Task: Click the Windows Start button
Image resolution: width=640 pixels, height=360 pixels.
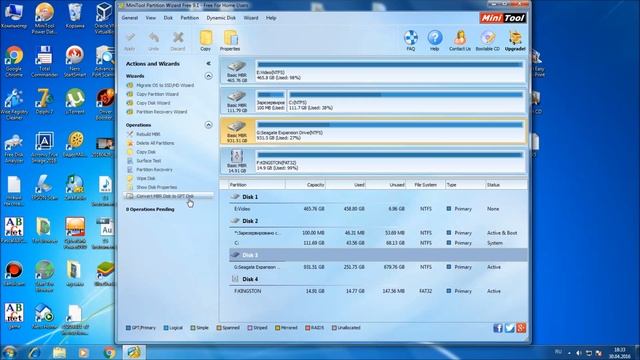Action: [10, 352]
